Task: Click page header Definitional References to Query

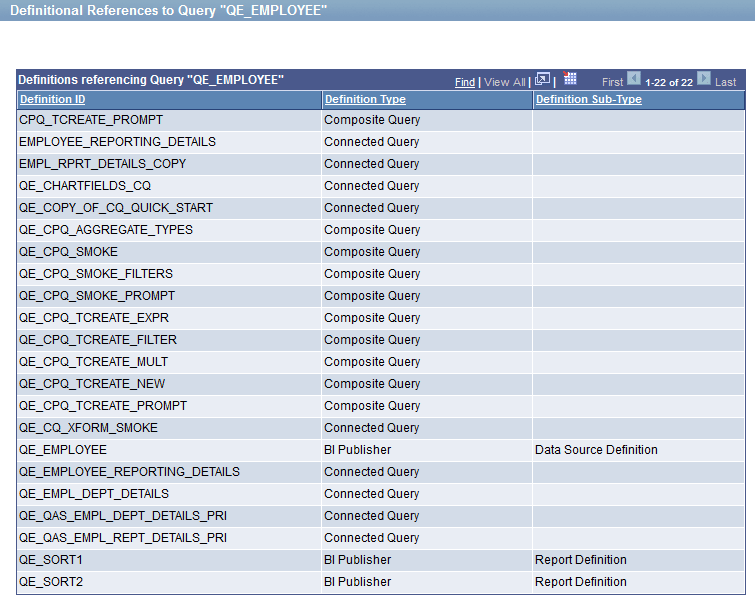Action: (169, 10)
